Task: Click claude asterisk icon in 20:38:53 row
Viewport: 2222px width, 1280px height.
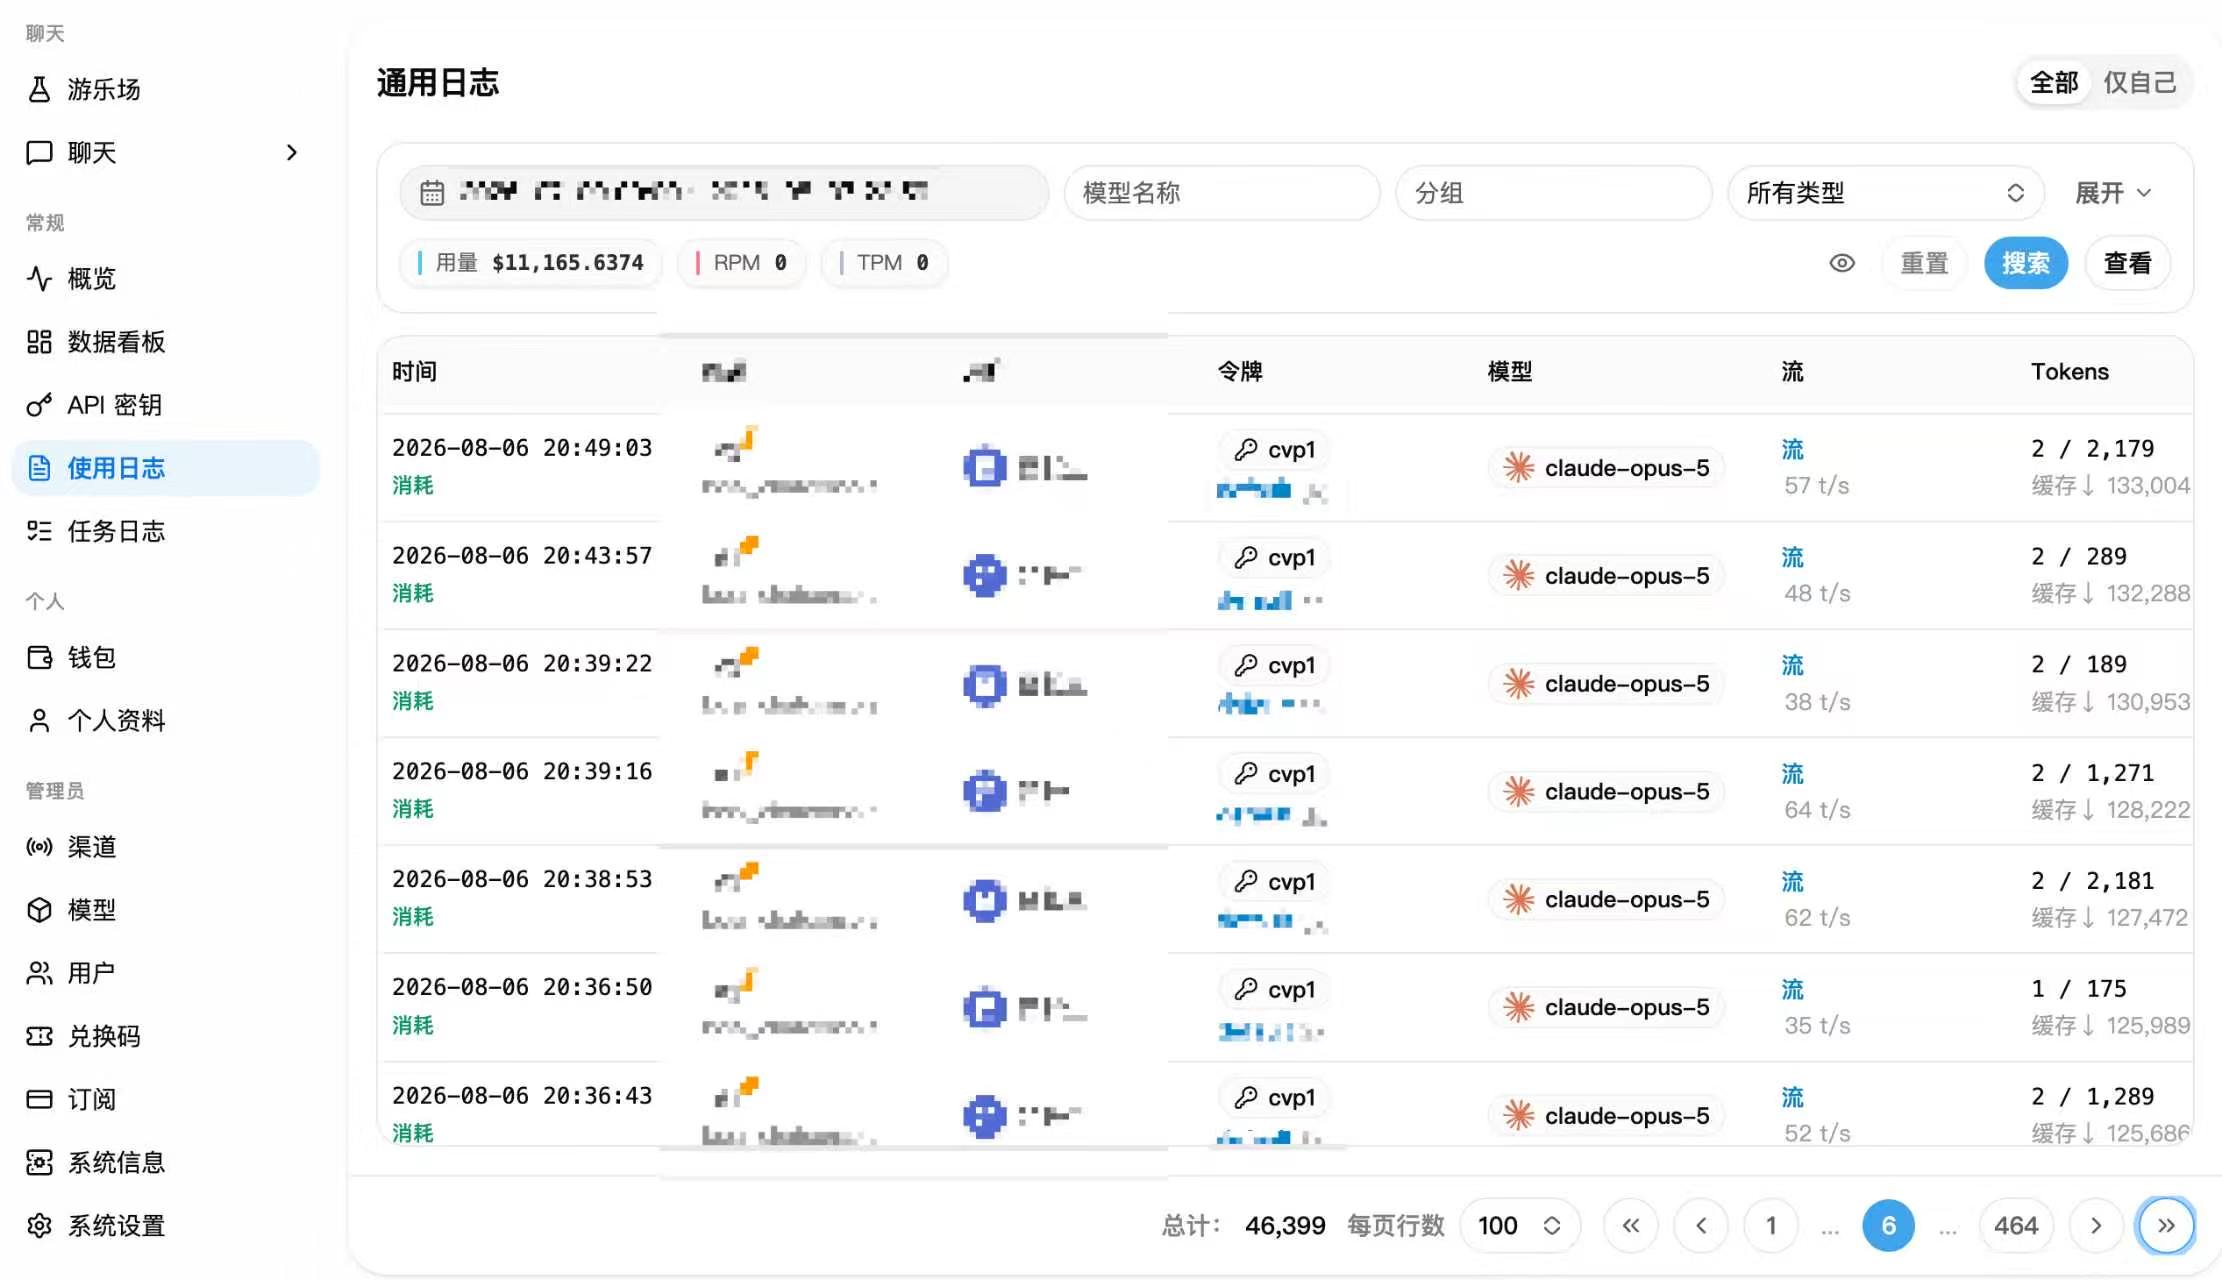Action: click(x=1519, y=899)
